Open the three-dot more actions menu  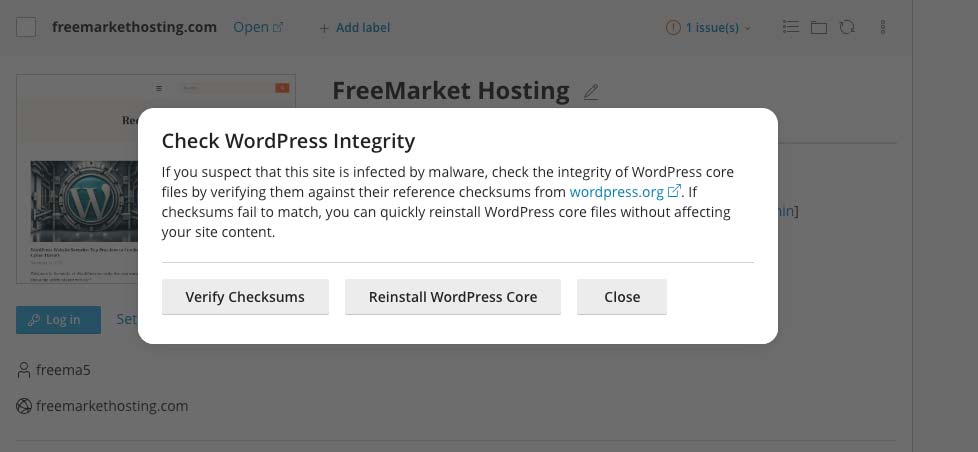coord(883,27)
